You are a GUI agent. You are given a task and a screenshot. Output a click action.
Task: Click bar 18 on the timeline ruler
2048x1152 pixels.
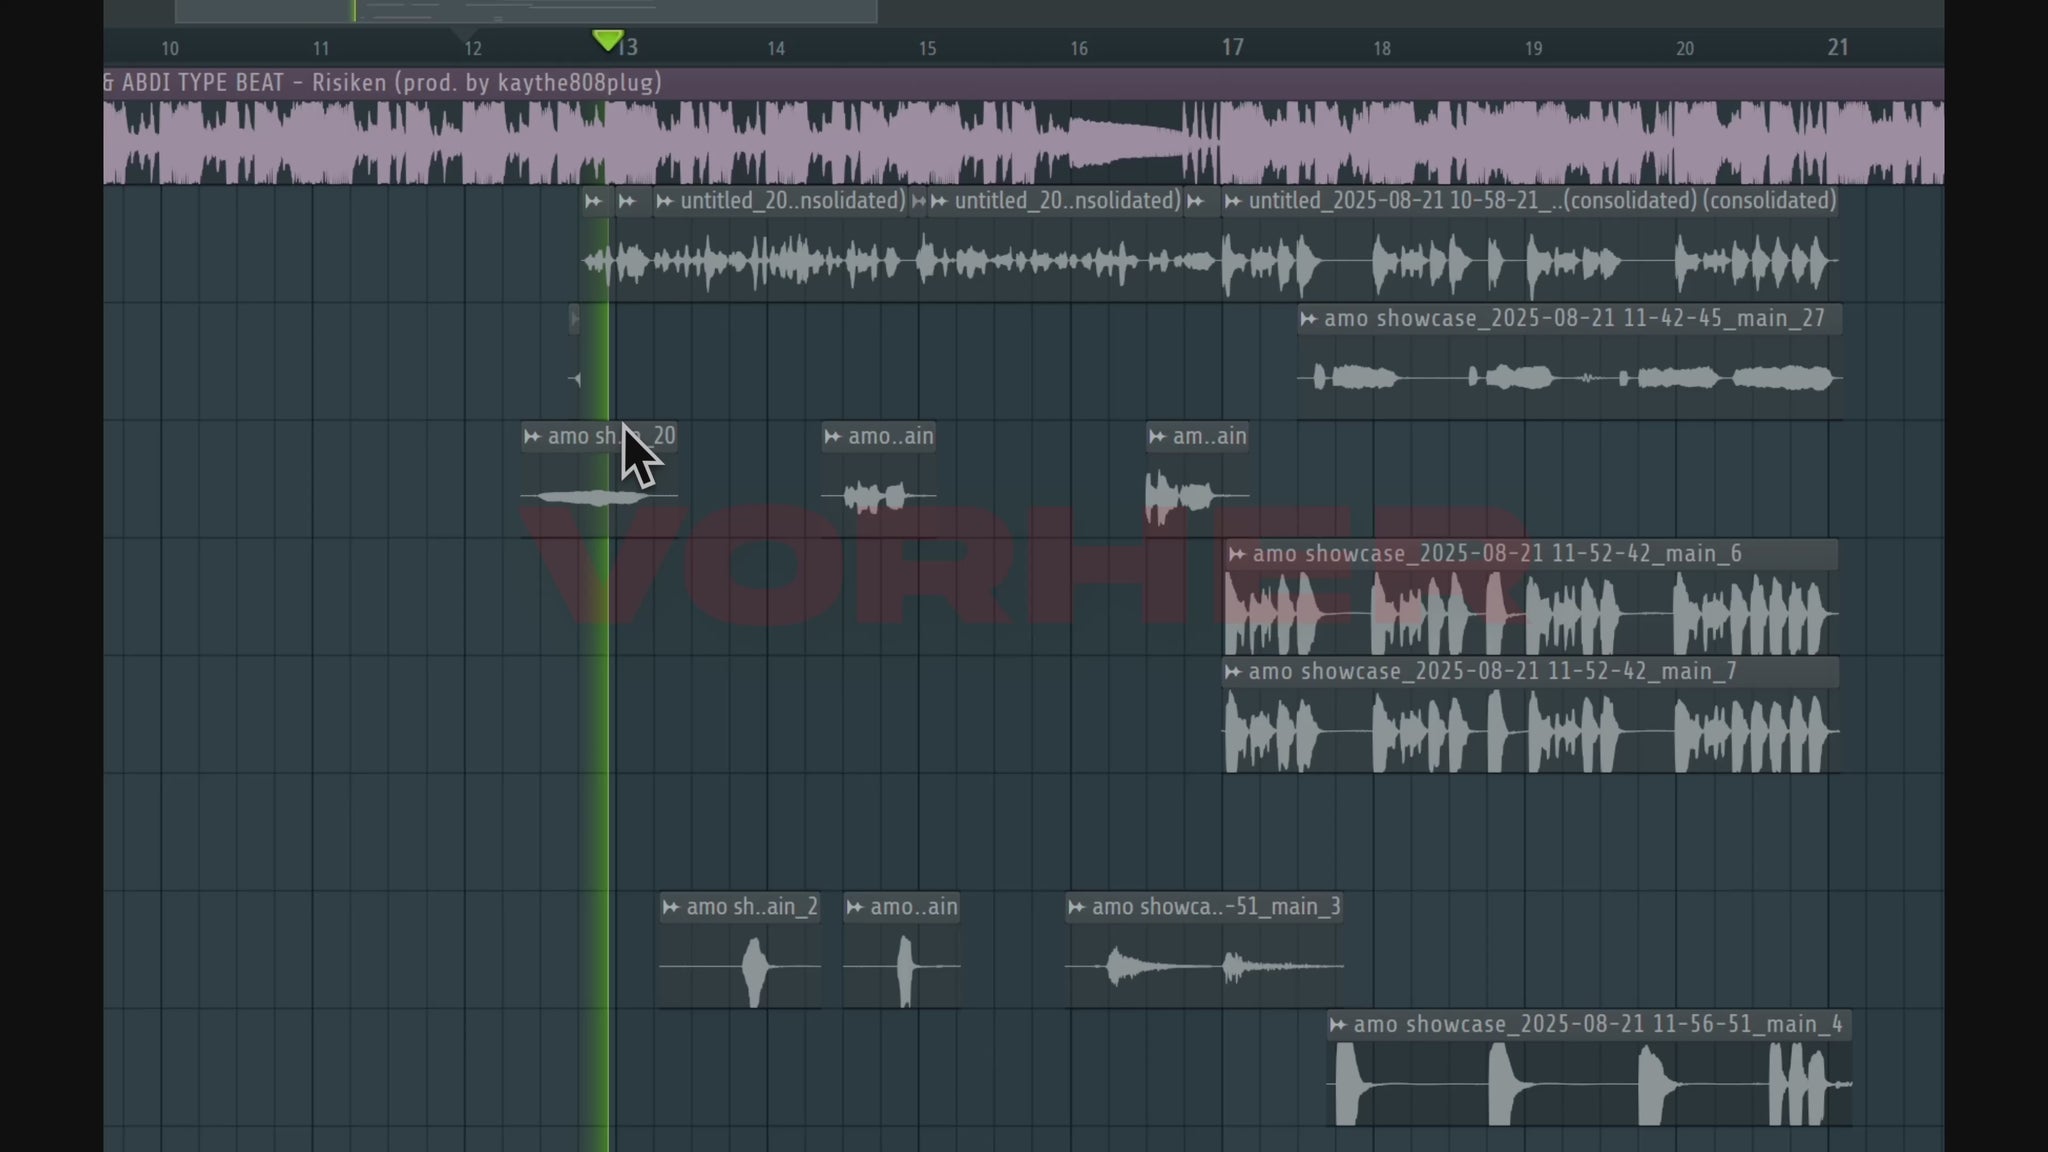point(1382,48)
